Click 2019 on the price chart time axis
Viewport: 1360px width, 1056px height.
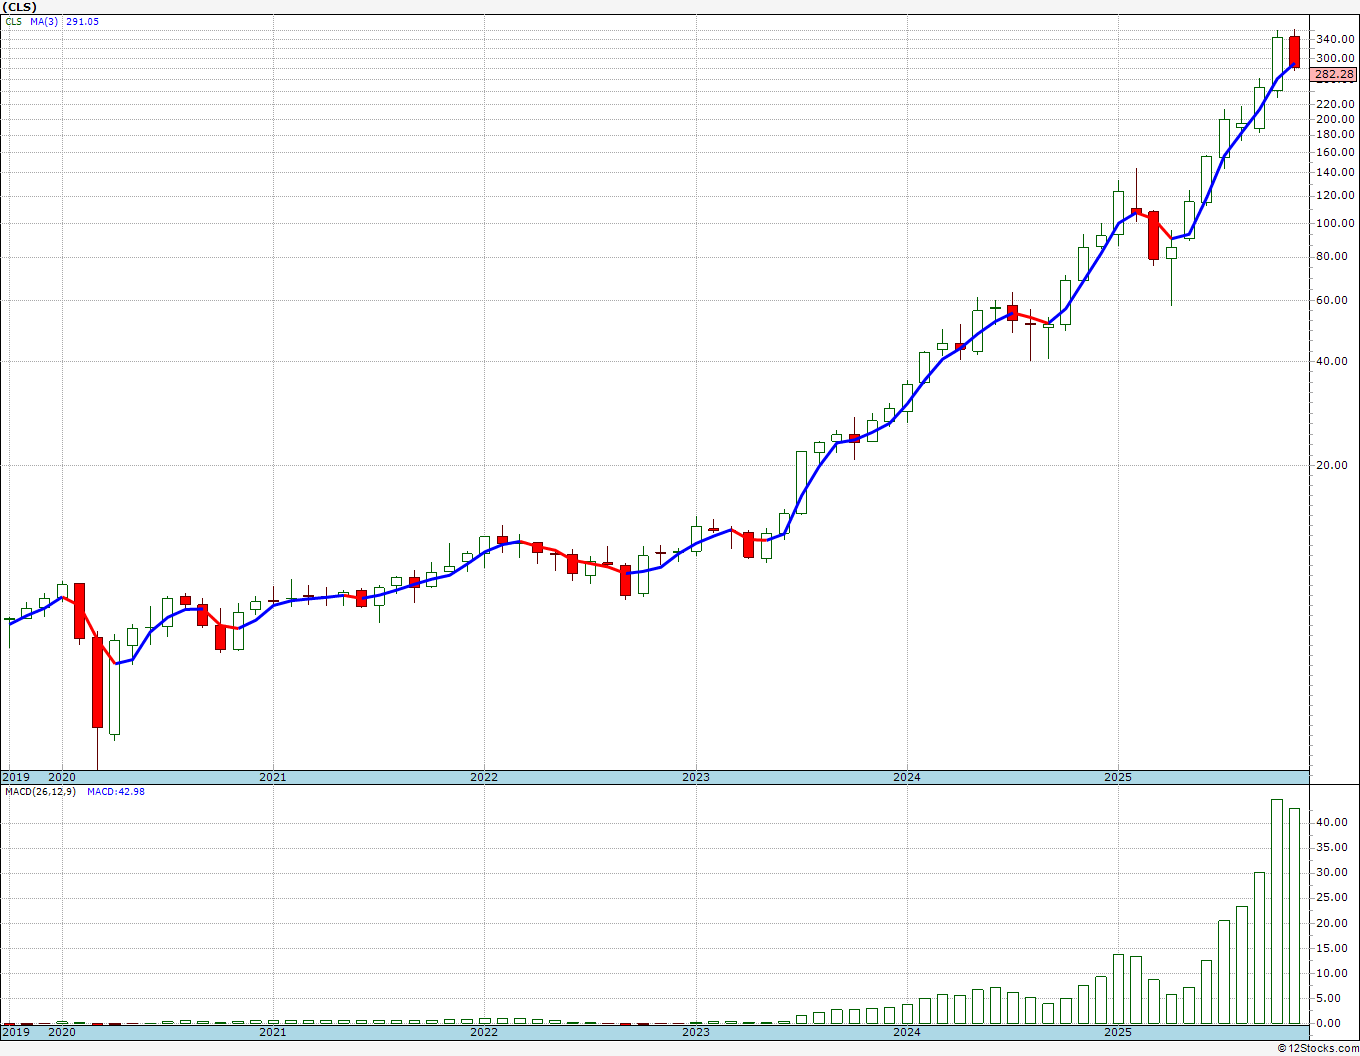[x=16, y=777]
